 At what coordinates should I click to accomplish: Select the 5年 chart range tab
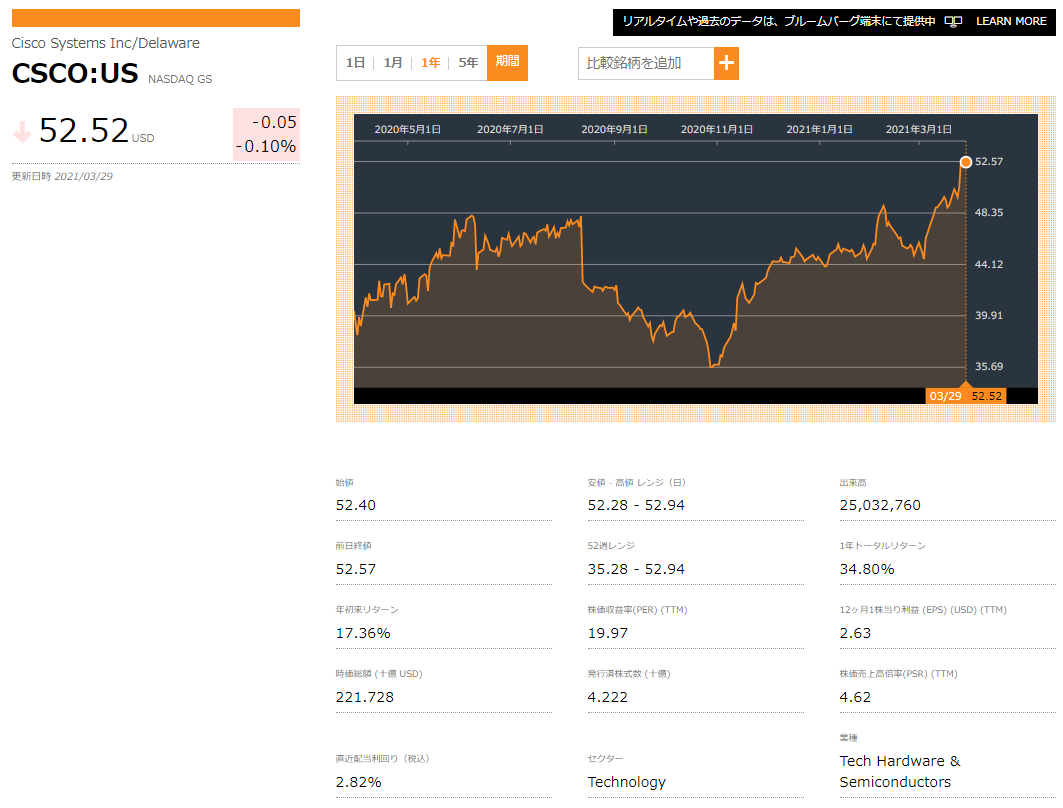[468, 63]
